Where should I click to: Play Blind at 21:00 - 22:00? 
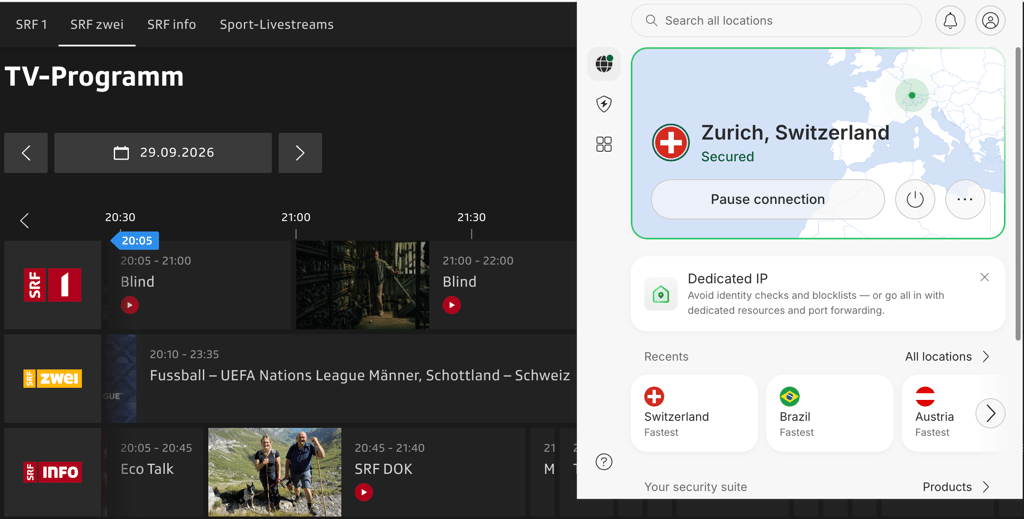pyautogui.click(x=451, y=305)
